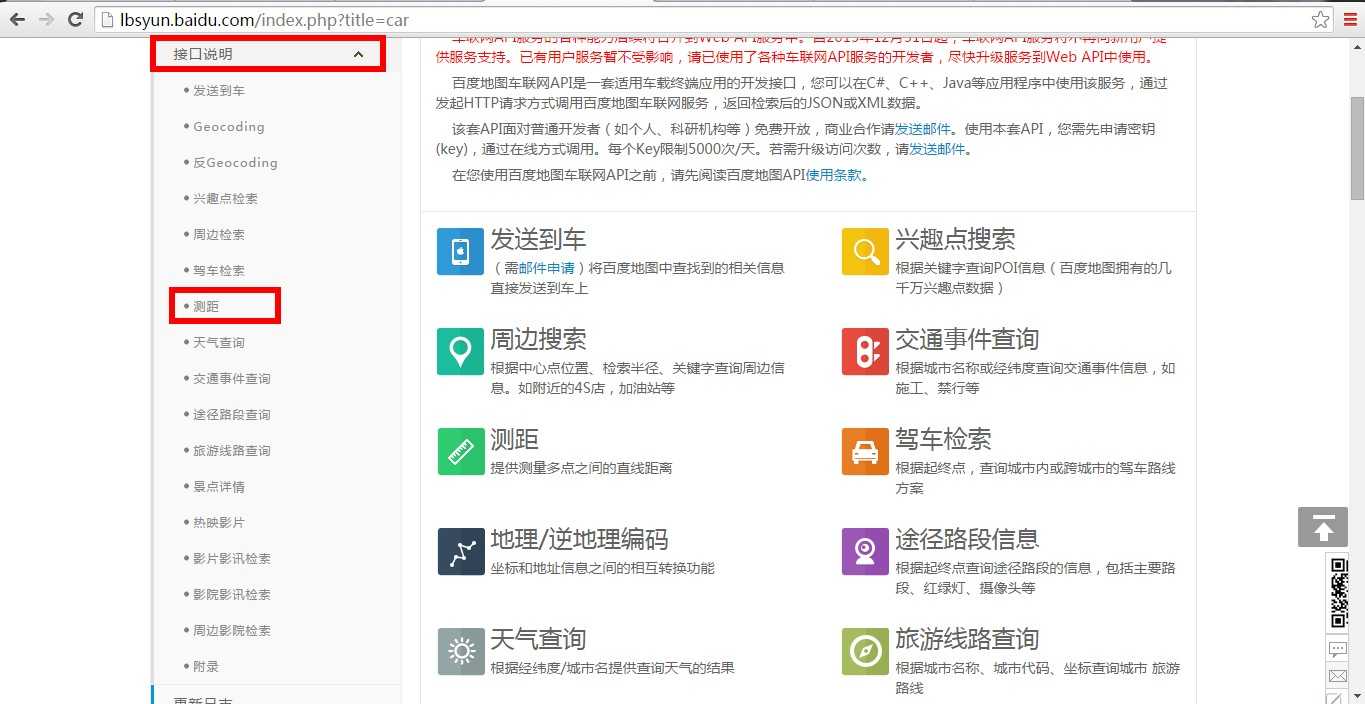Click the blue 发送到车 phone icon
Viewport: 1365px width, 704px height.
(x=460, y=251)
